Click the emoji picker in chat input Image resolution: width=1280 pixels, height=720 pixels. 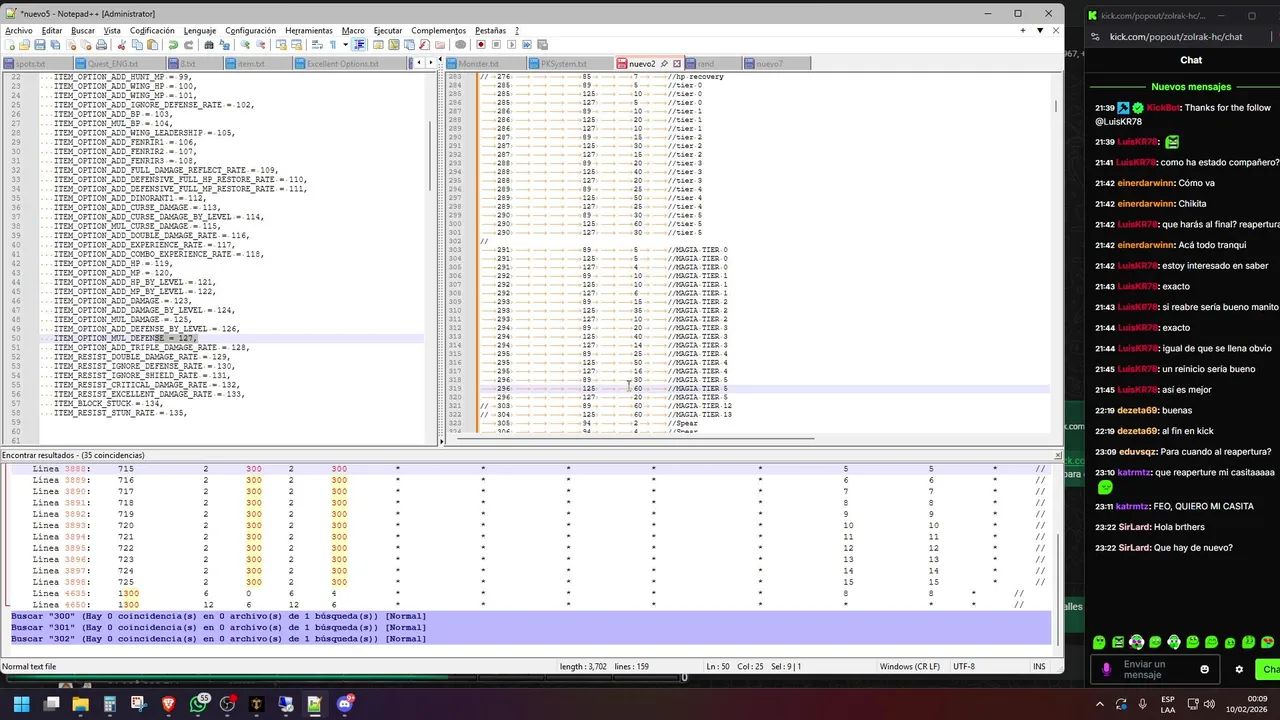tap(1204, 669)
